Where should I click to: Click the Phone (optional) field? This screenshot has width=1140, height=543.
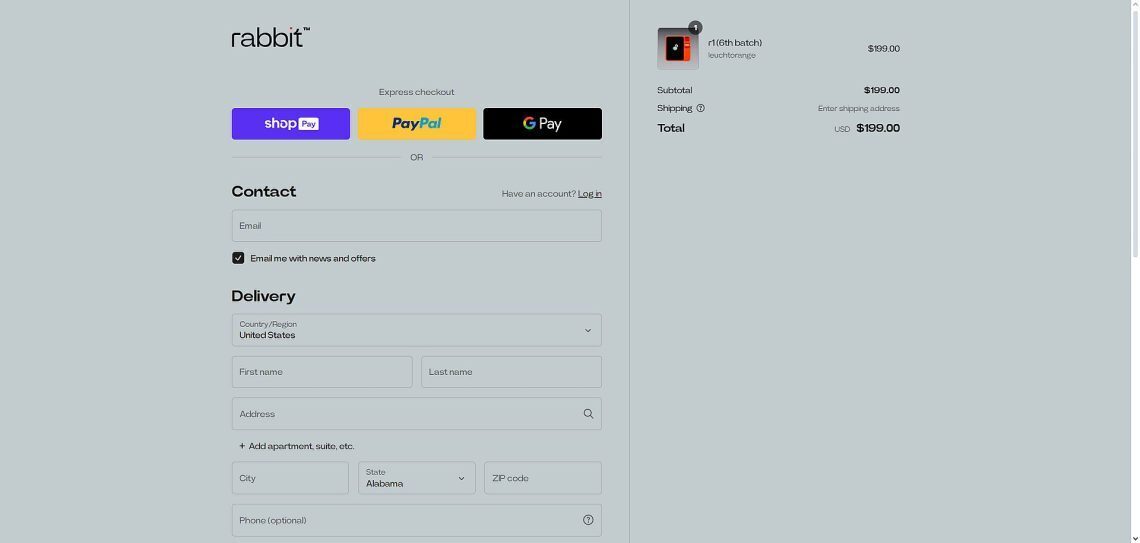pyautogui.click(x=417, y=520)
